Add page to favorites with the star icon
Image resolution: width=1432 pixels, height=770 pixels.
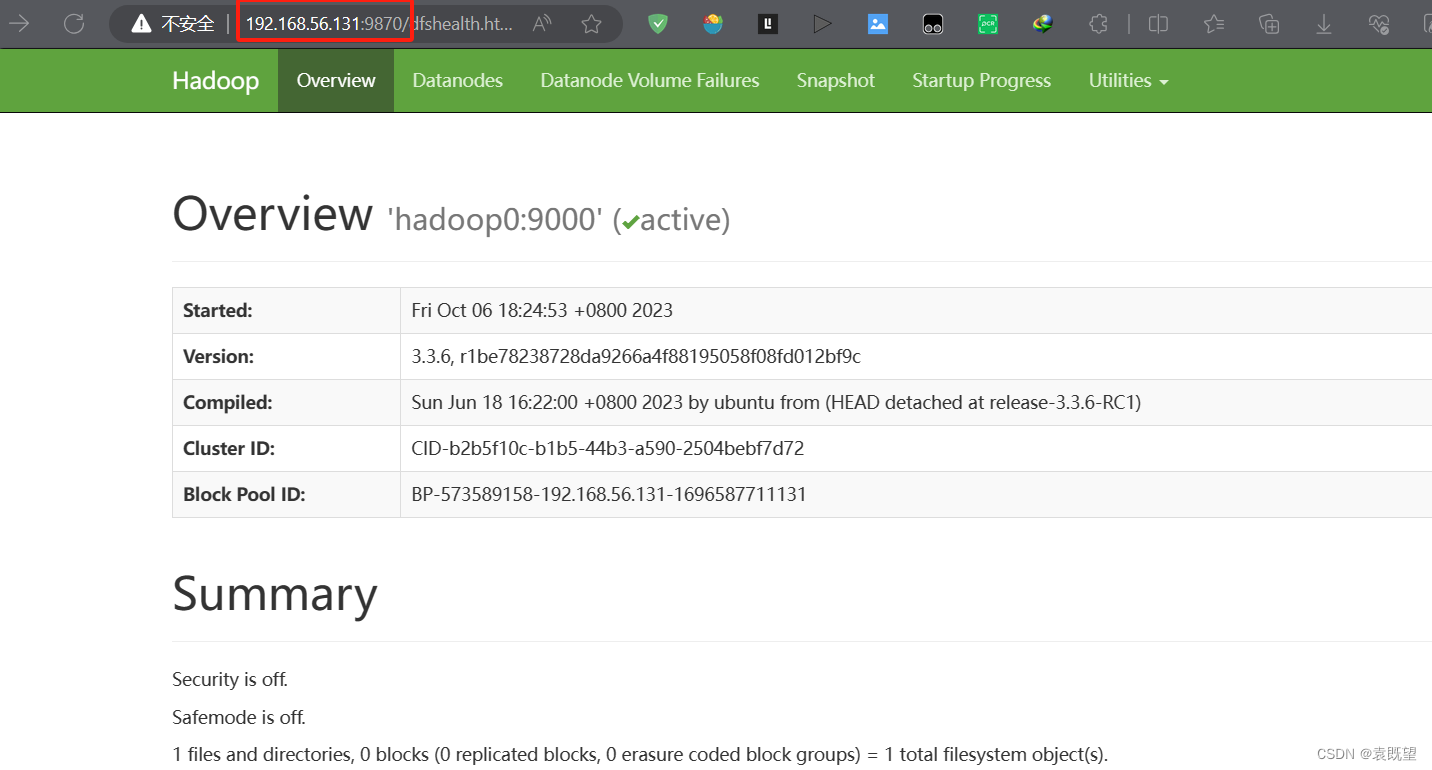(x=592, y=24)
